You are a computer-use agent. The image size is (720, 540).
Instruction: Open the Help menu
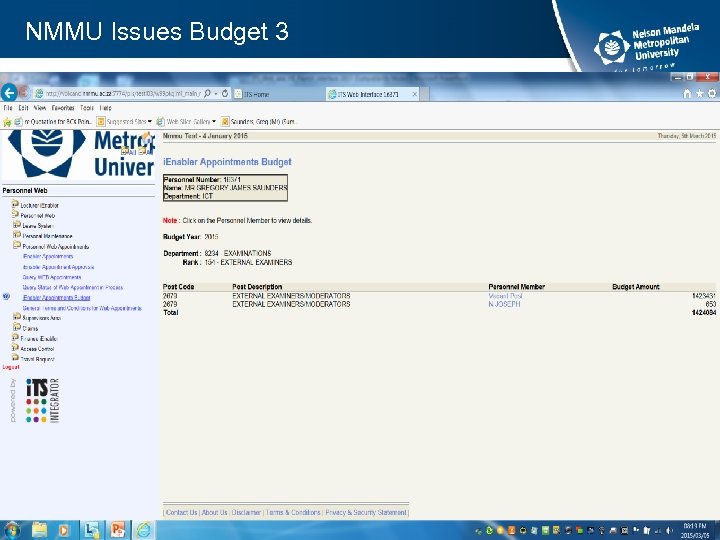pos(106,108)
